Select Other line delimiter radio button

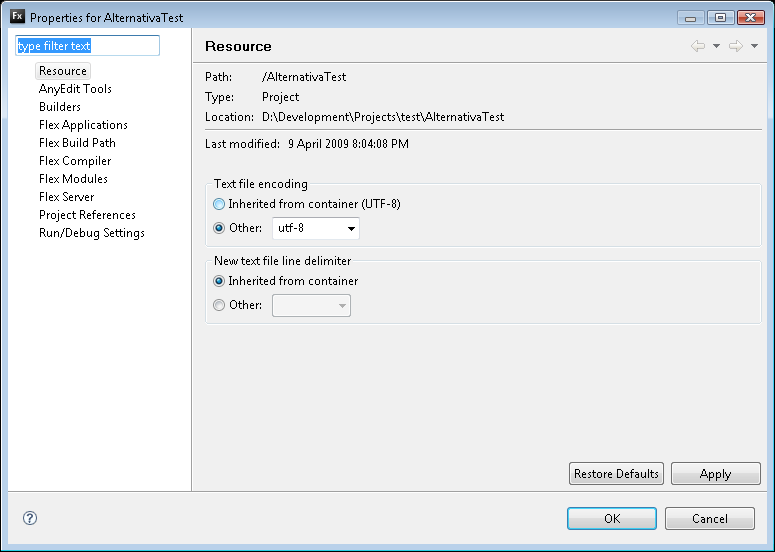pos(220,305)
